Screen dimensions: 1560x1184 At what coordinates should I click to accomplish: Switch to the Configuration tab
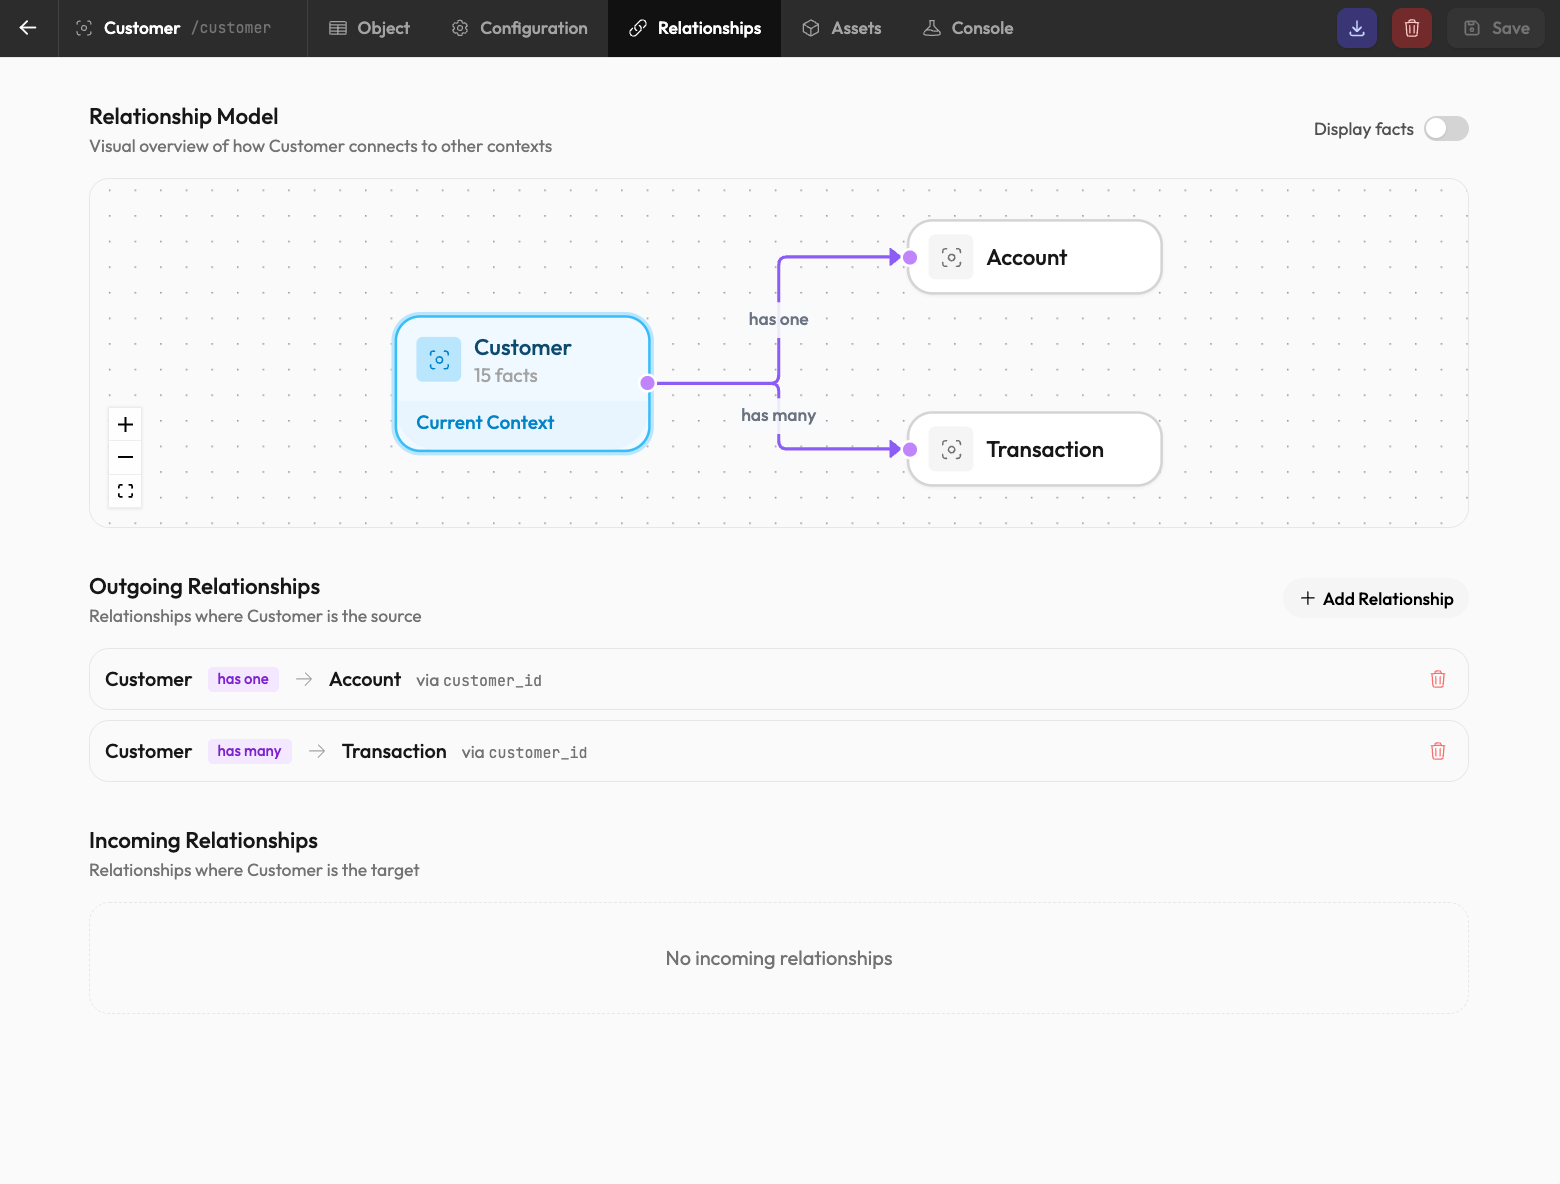tap(519, 28)
